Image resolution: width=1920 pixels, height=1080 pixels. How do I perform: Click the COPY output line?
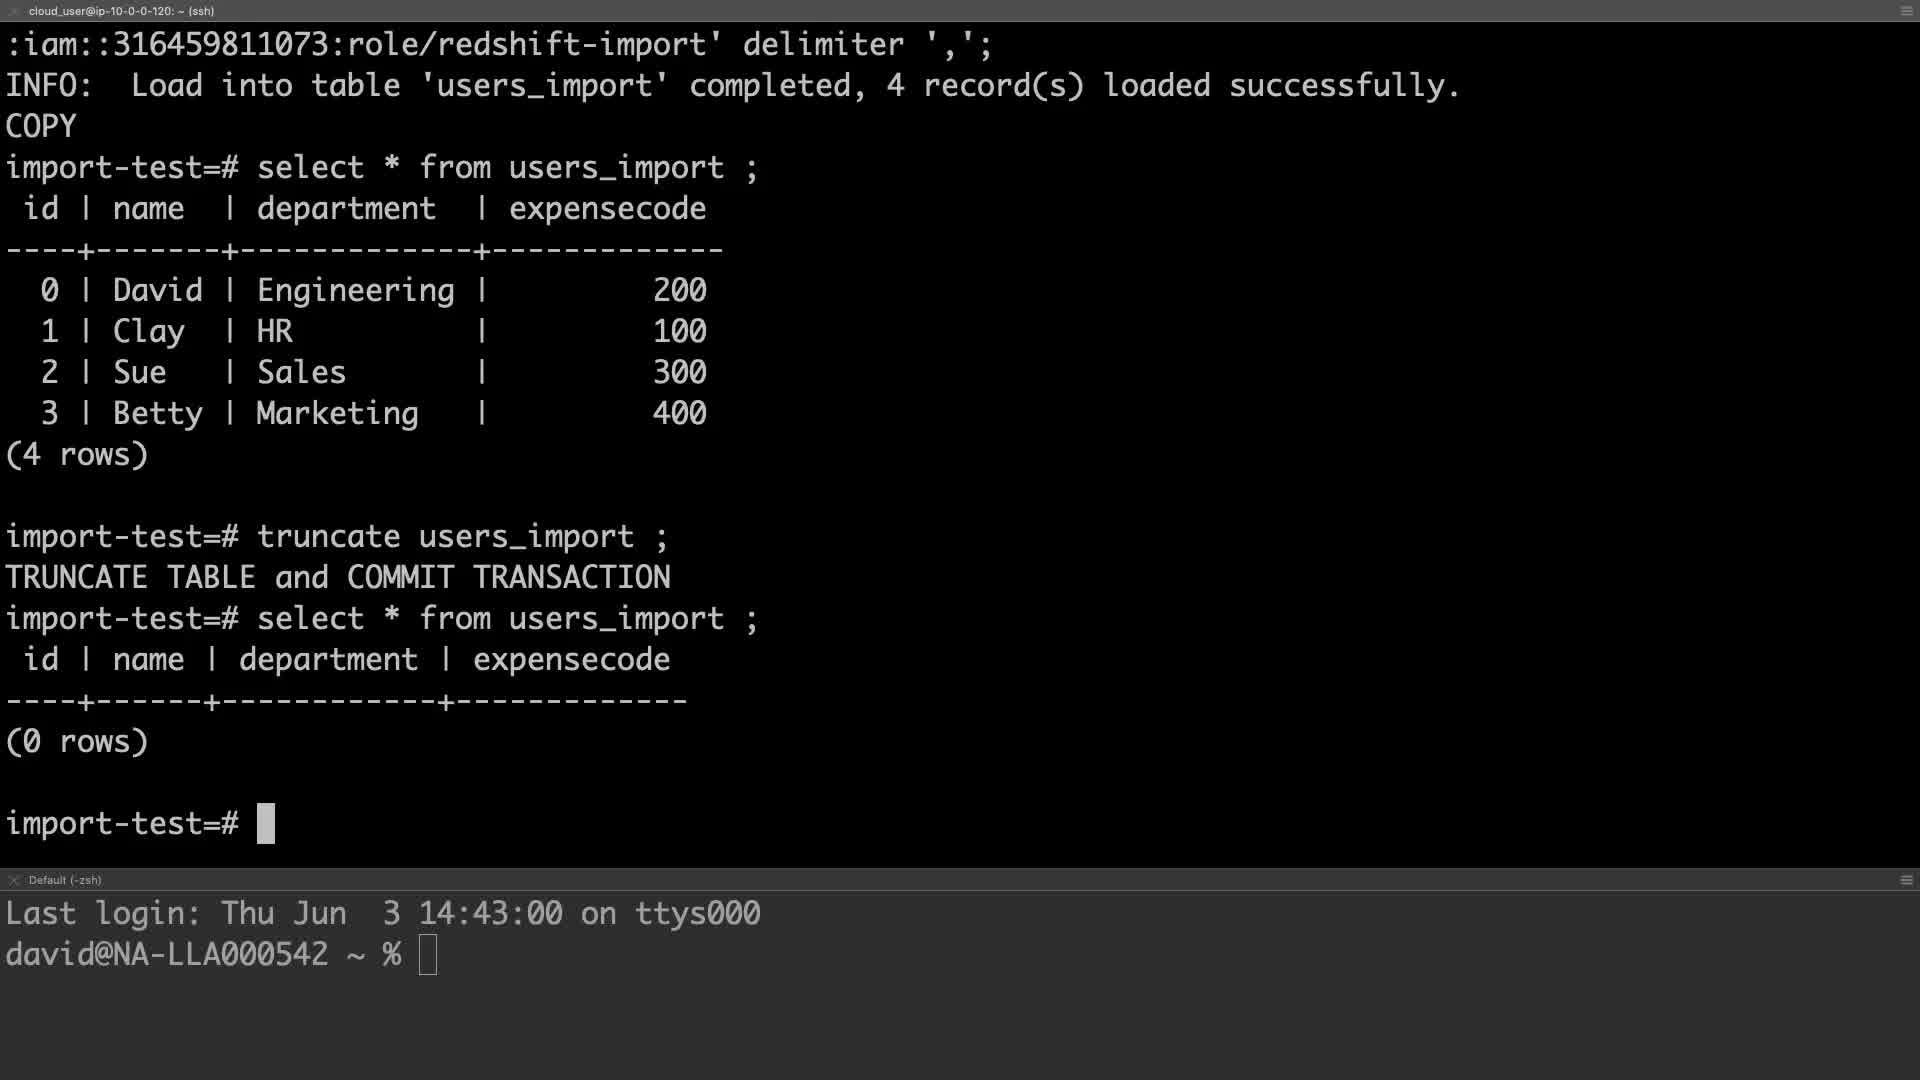click(x=41, y=127)
